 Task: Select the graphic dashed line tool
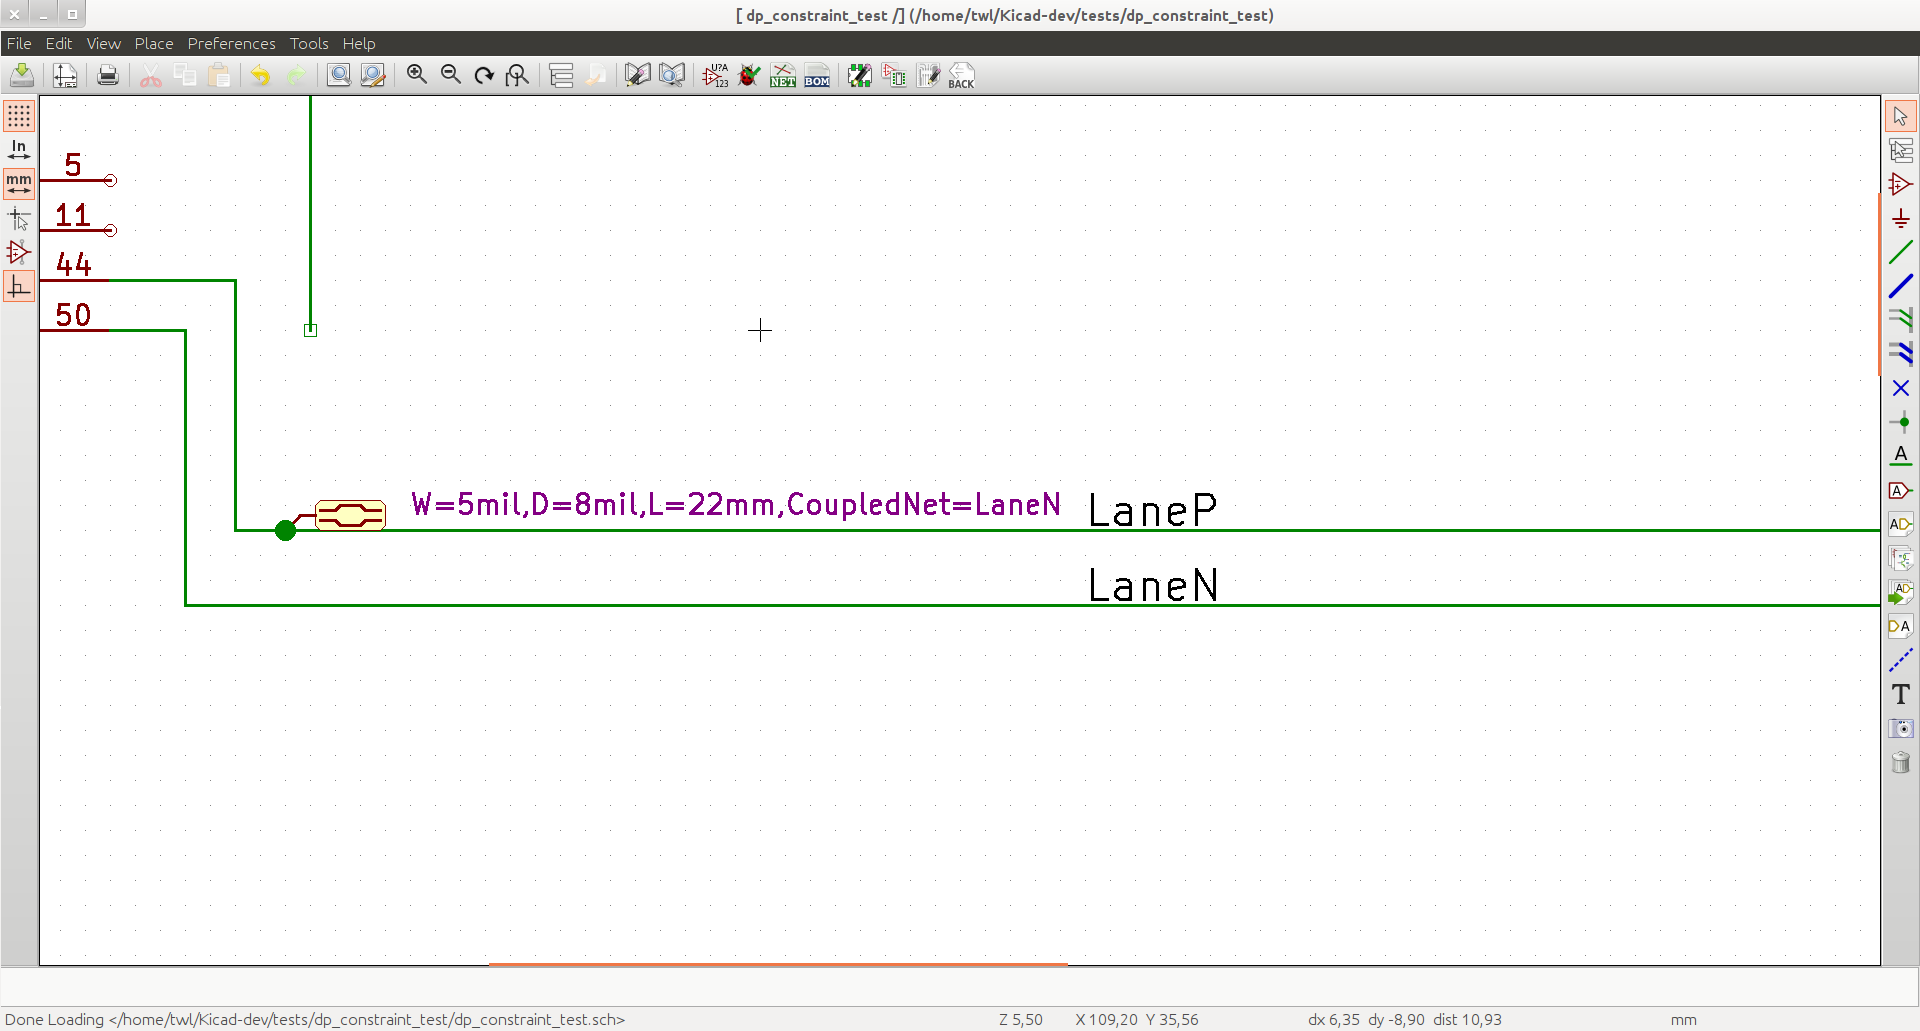[1901, 660]
